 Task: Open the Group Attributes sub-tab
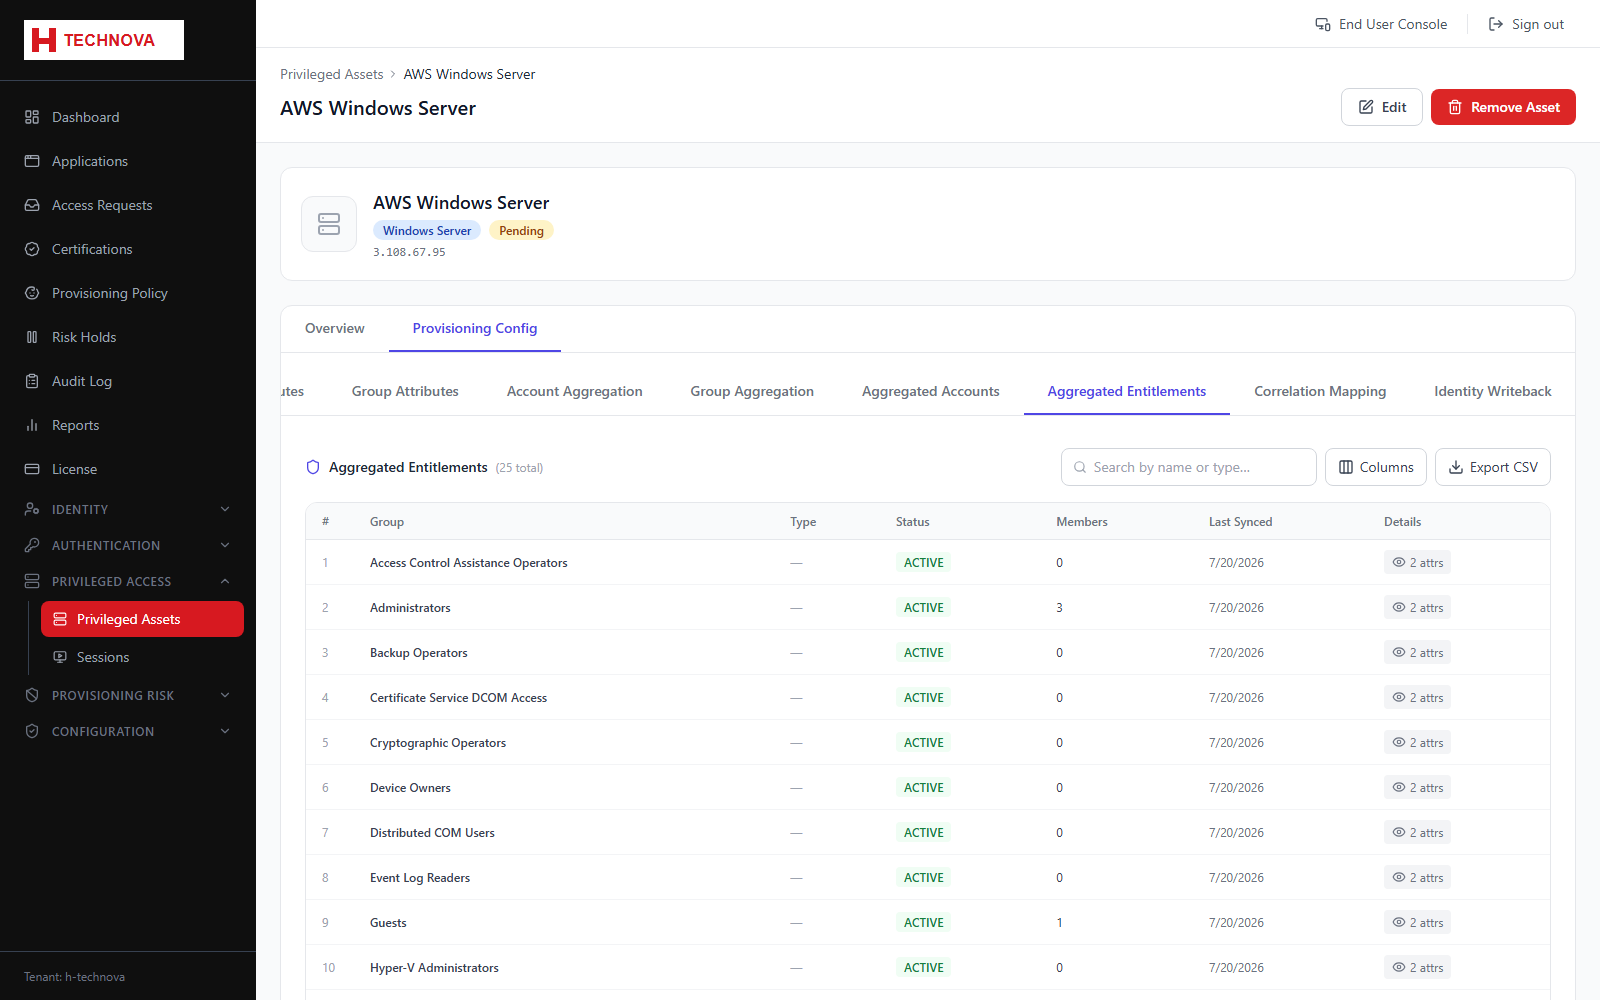click(x=405, y=391)
